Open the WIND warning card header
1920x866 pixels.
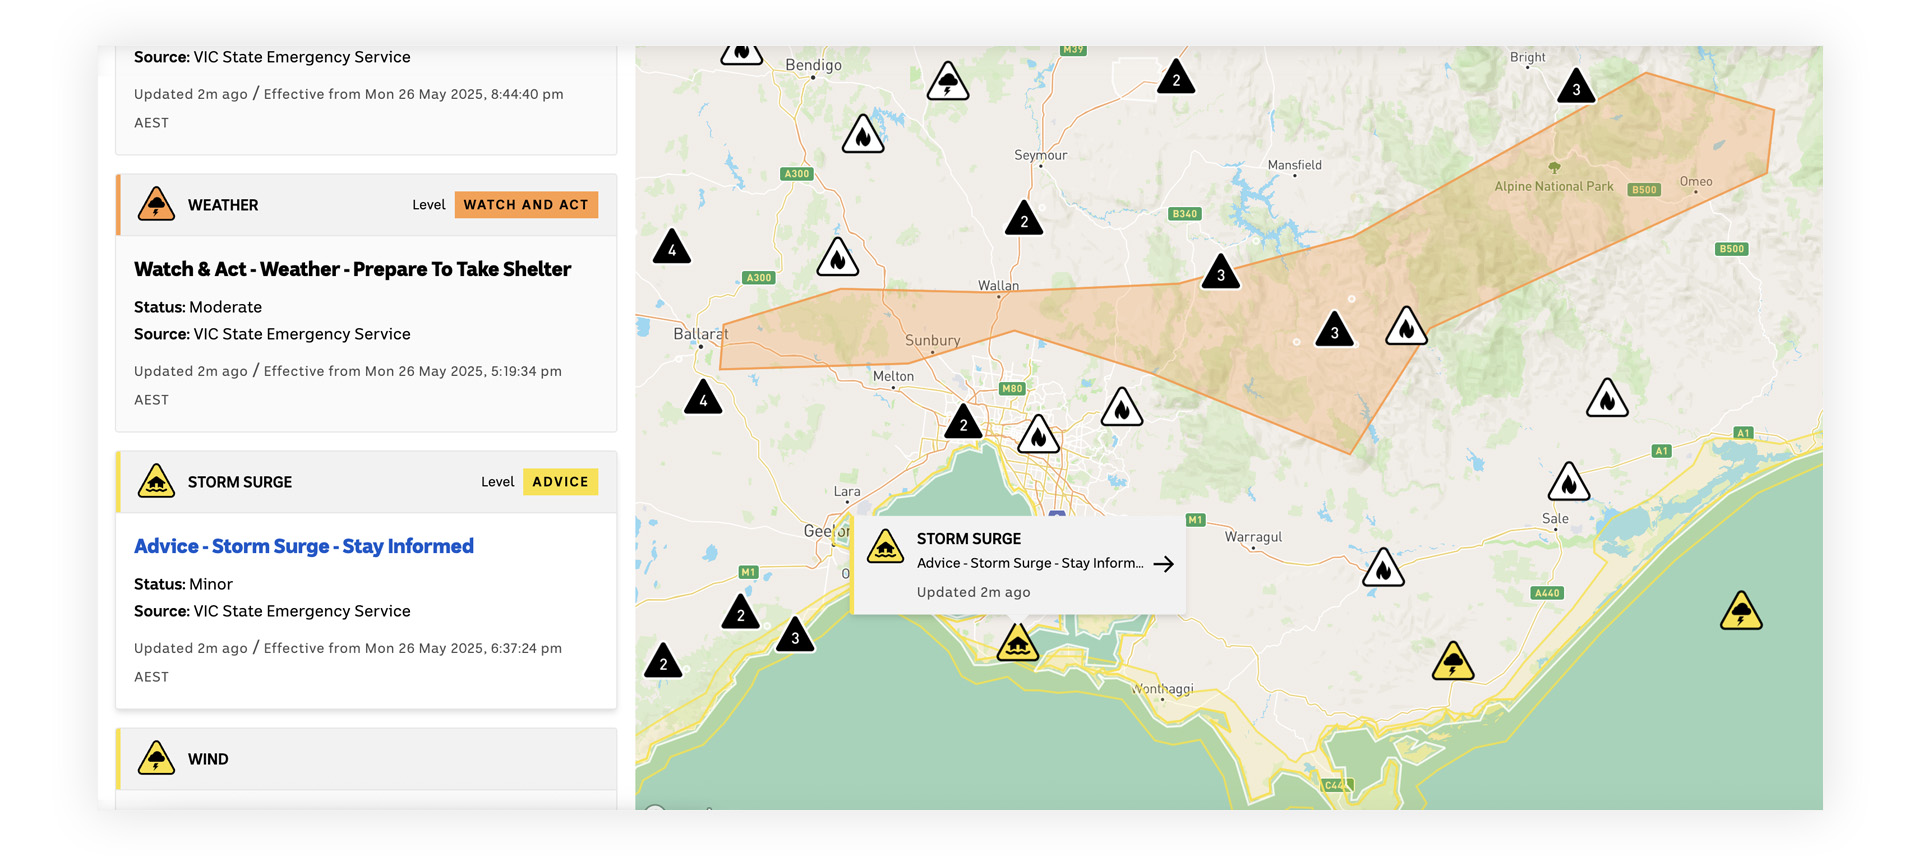click(366, 759)
